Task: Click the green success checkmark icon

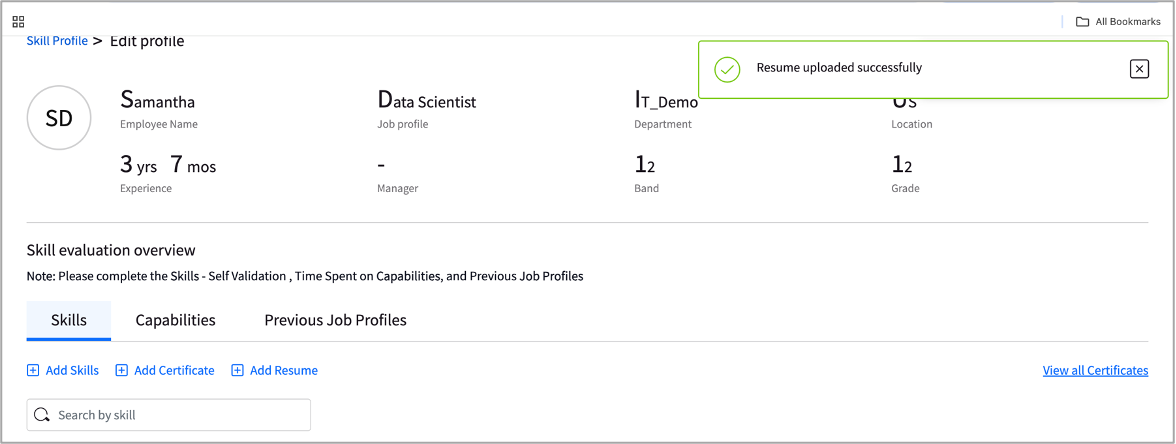Action: (x=727, y=69)
